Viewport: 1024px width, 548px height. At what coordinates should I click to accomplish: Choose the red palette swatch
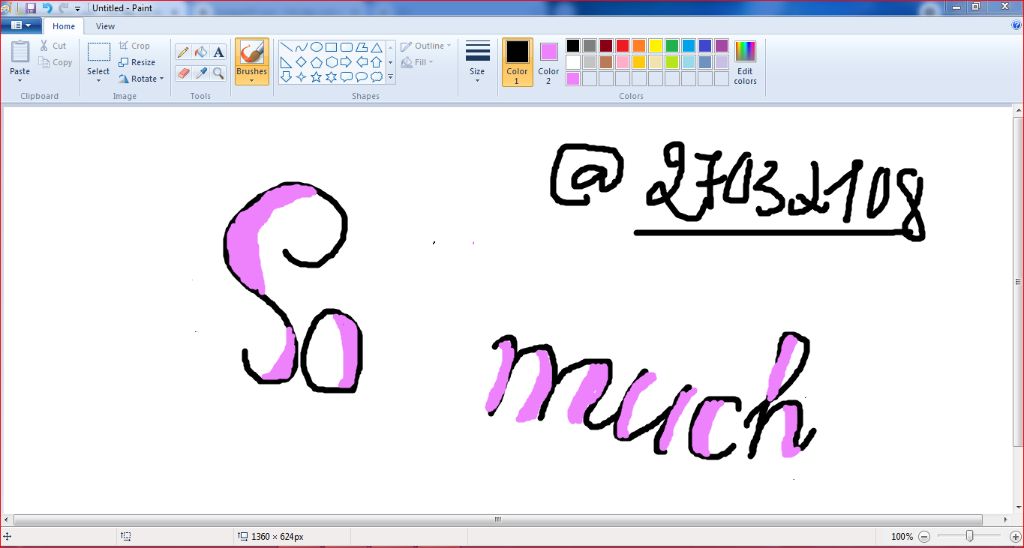[x=622, y=46]
